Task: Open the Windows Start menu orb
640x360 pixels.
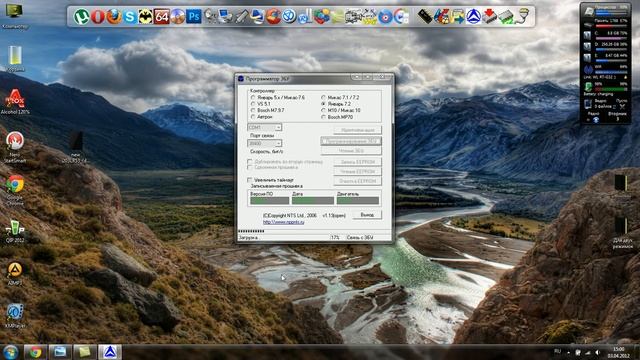Action: click(x=10, y=352)
